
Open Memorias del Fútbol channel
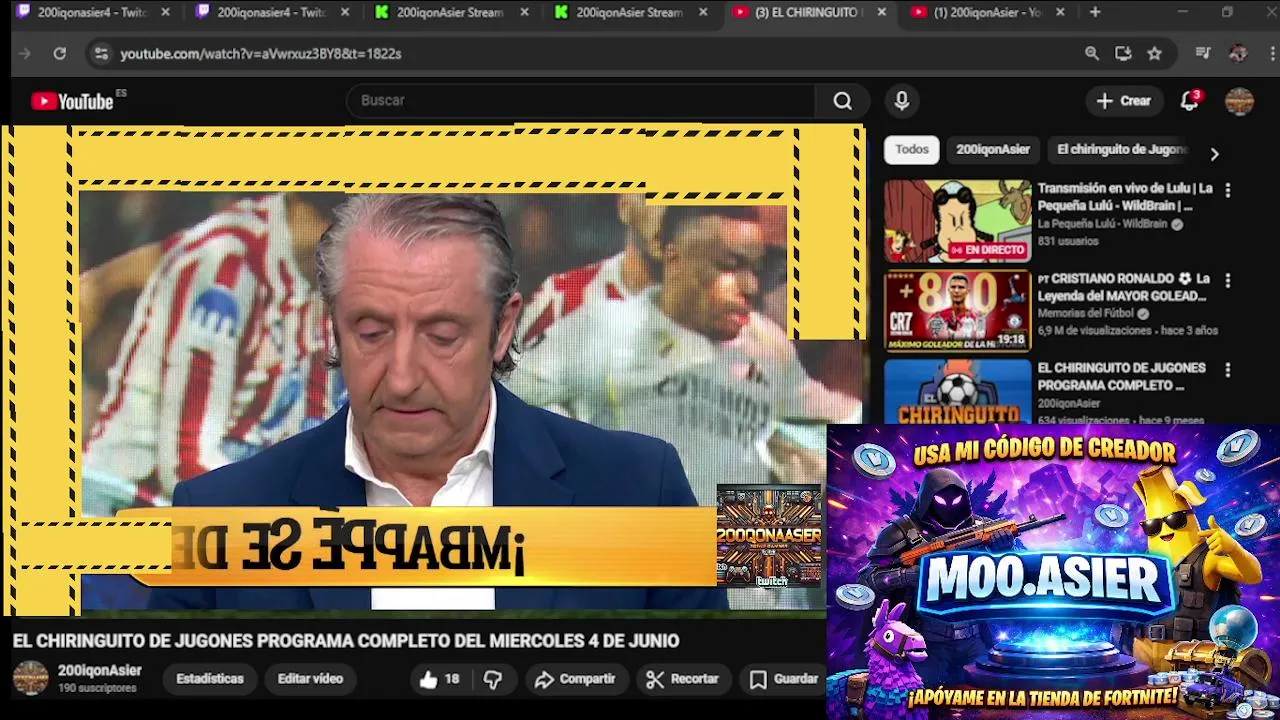pyautogui.click(x=1086, y=314)
